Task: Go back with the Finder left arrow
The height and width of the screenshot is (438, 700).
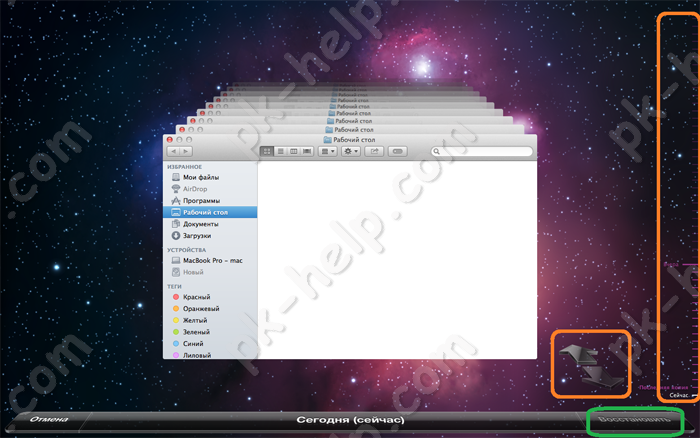Action: [x=174, y=152]
